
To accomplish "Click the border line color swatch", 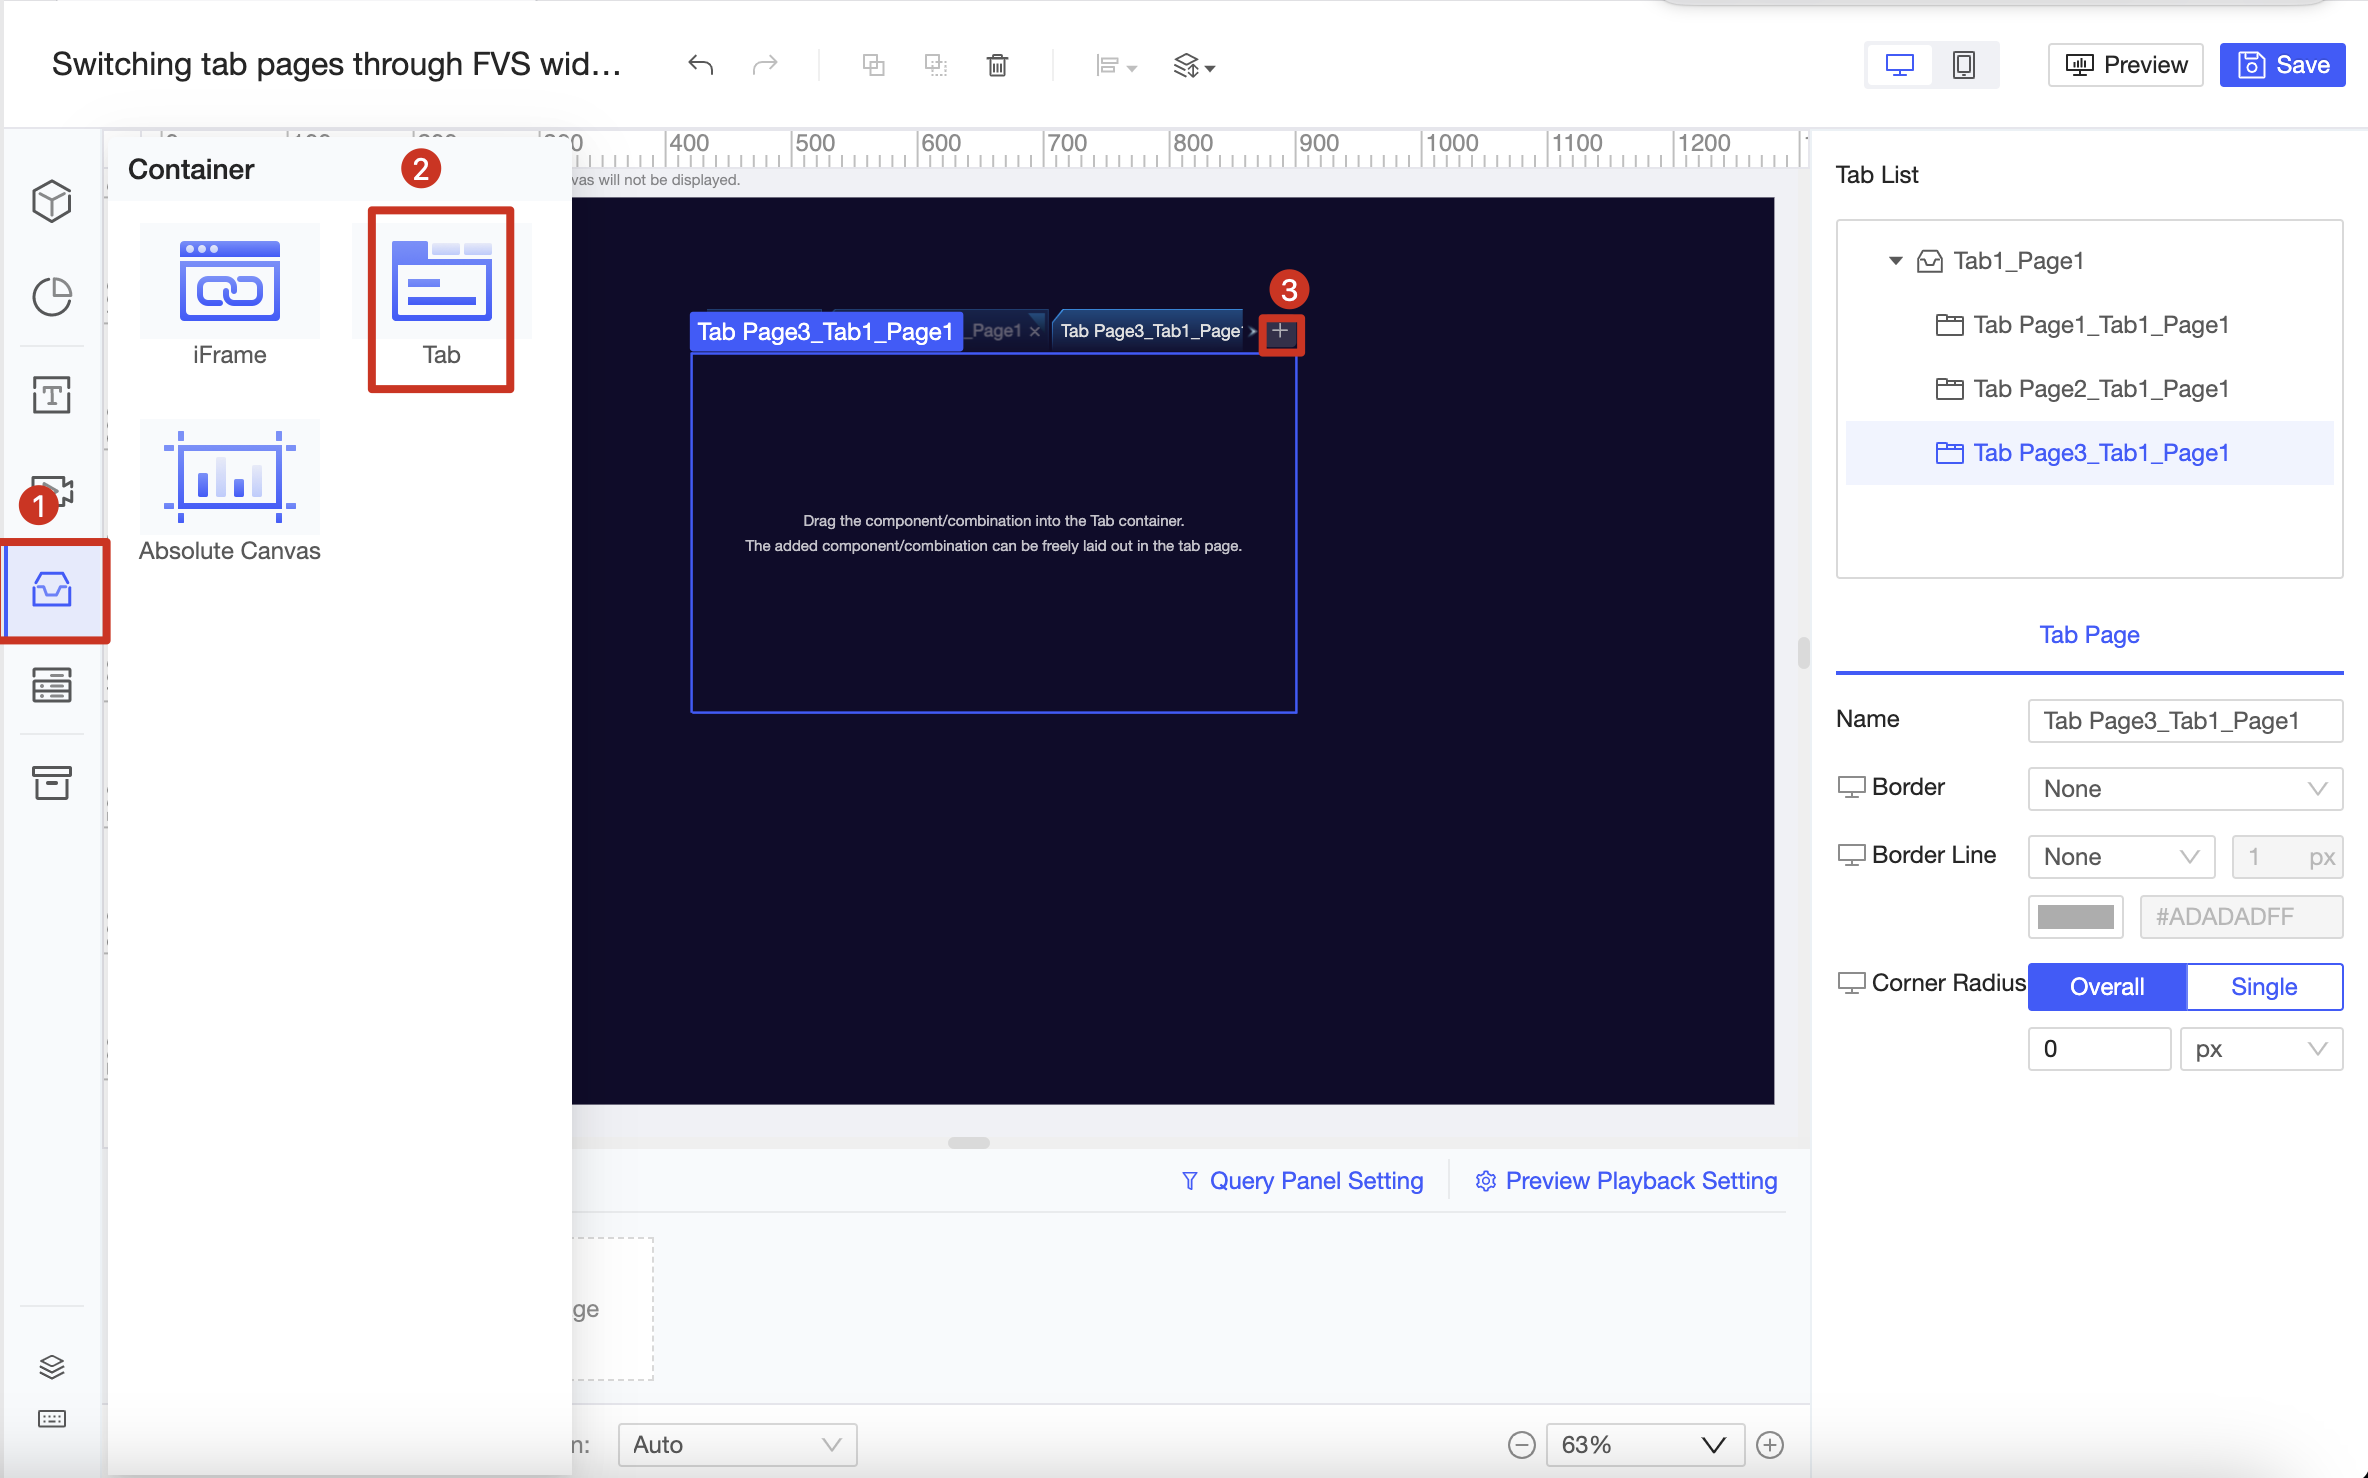I will (x=2075, y=916).
